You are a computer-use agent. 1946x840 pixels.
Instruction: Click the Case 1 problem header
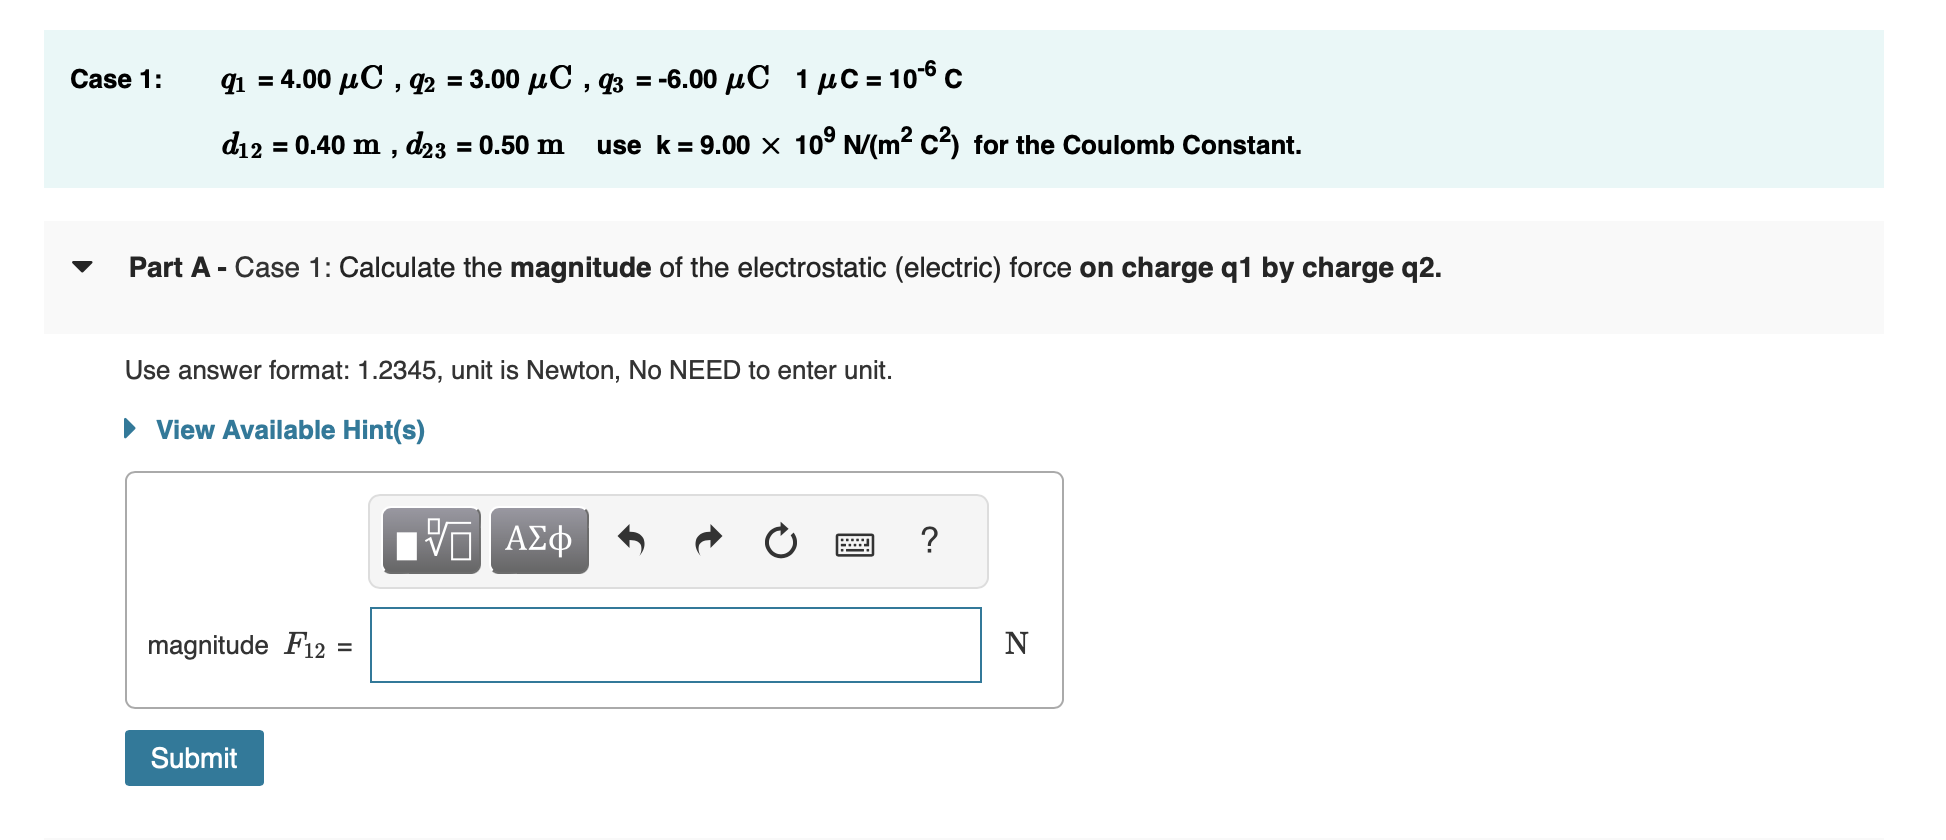[x=117, y=77]
